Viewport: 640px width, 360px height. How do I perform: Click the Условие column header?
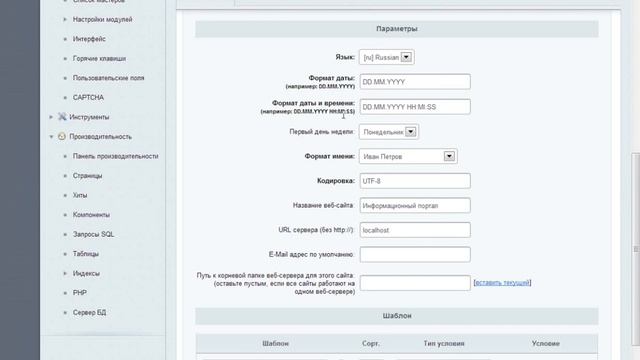(x=546, y=344)
